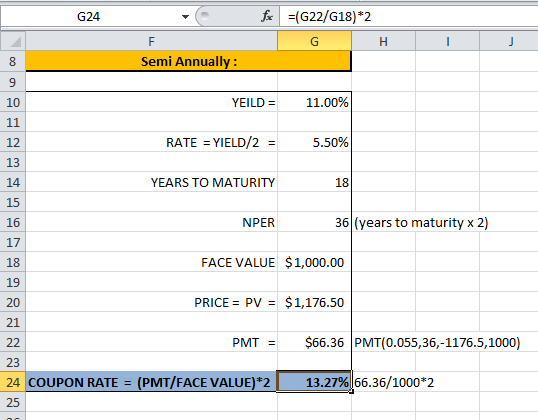Select row 14 header
The image size is (538, 420).
[x=13, y=182]
